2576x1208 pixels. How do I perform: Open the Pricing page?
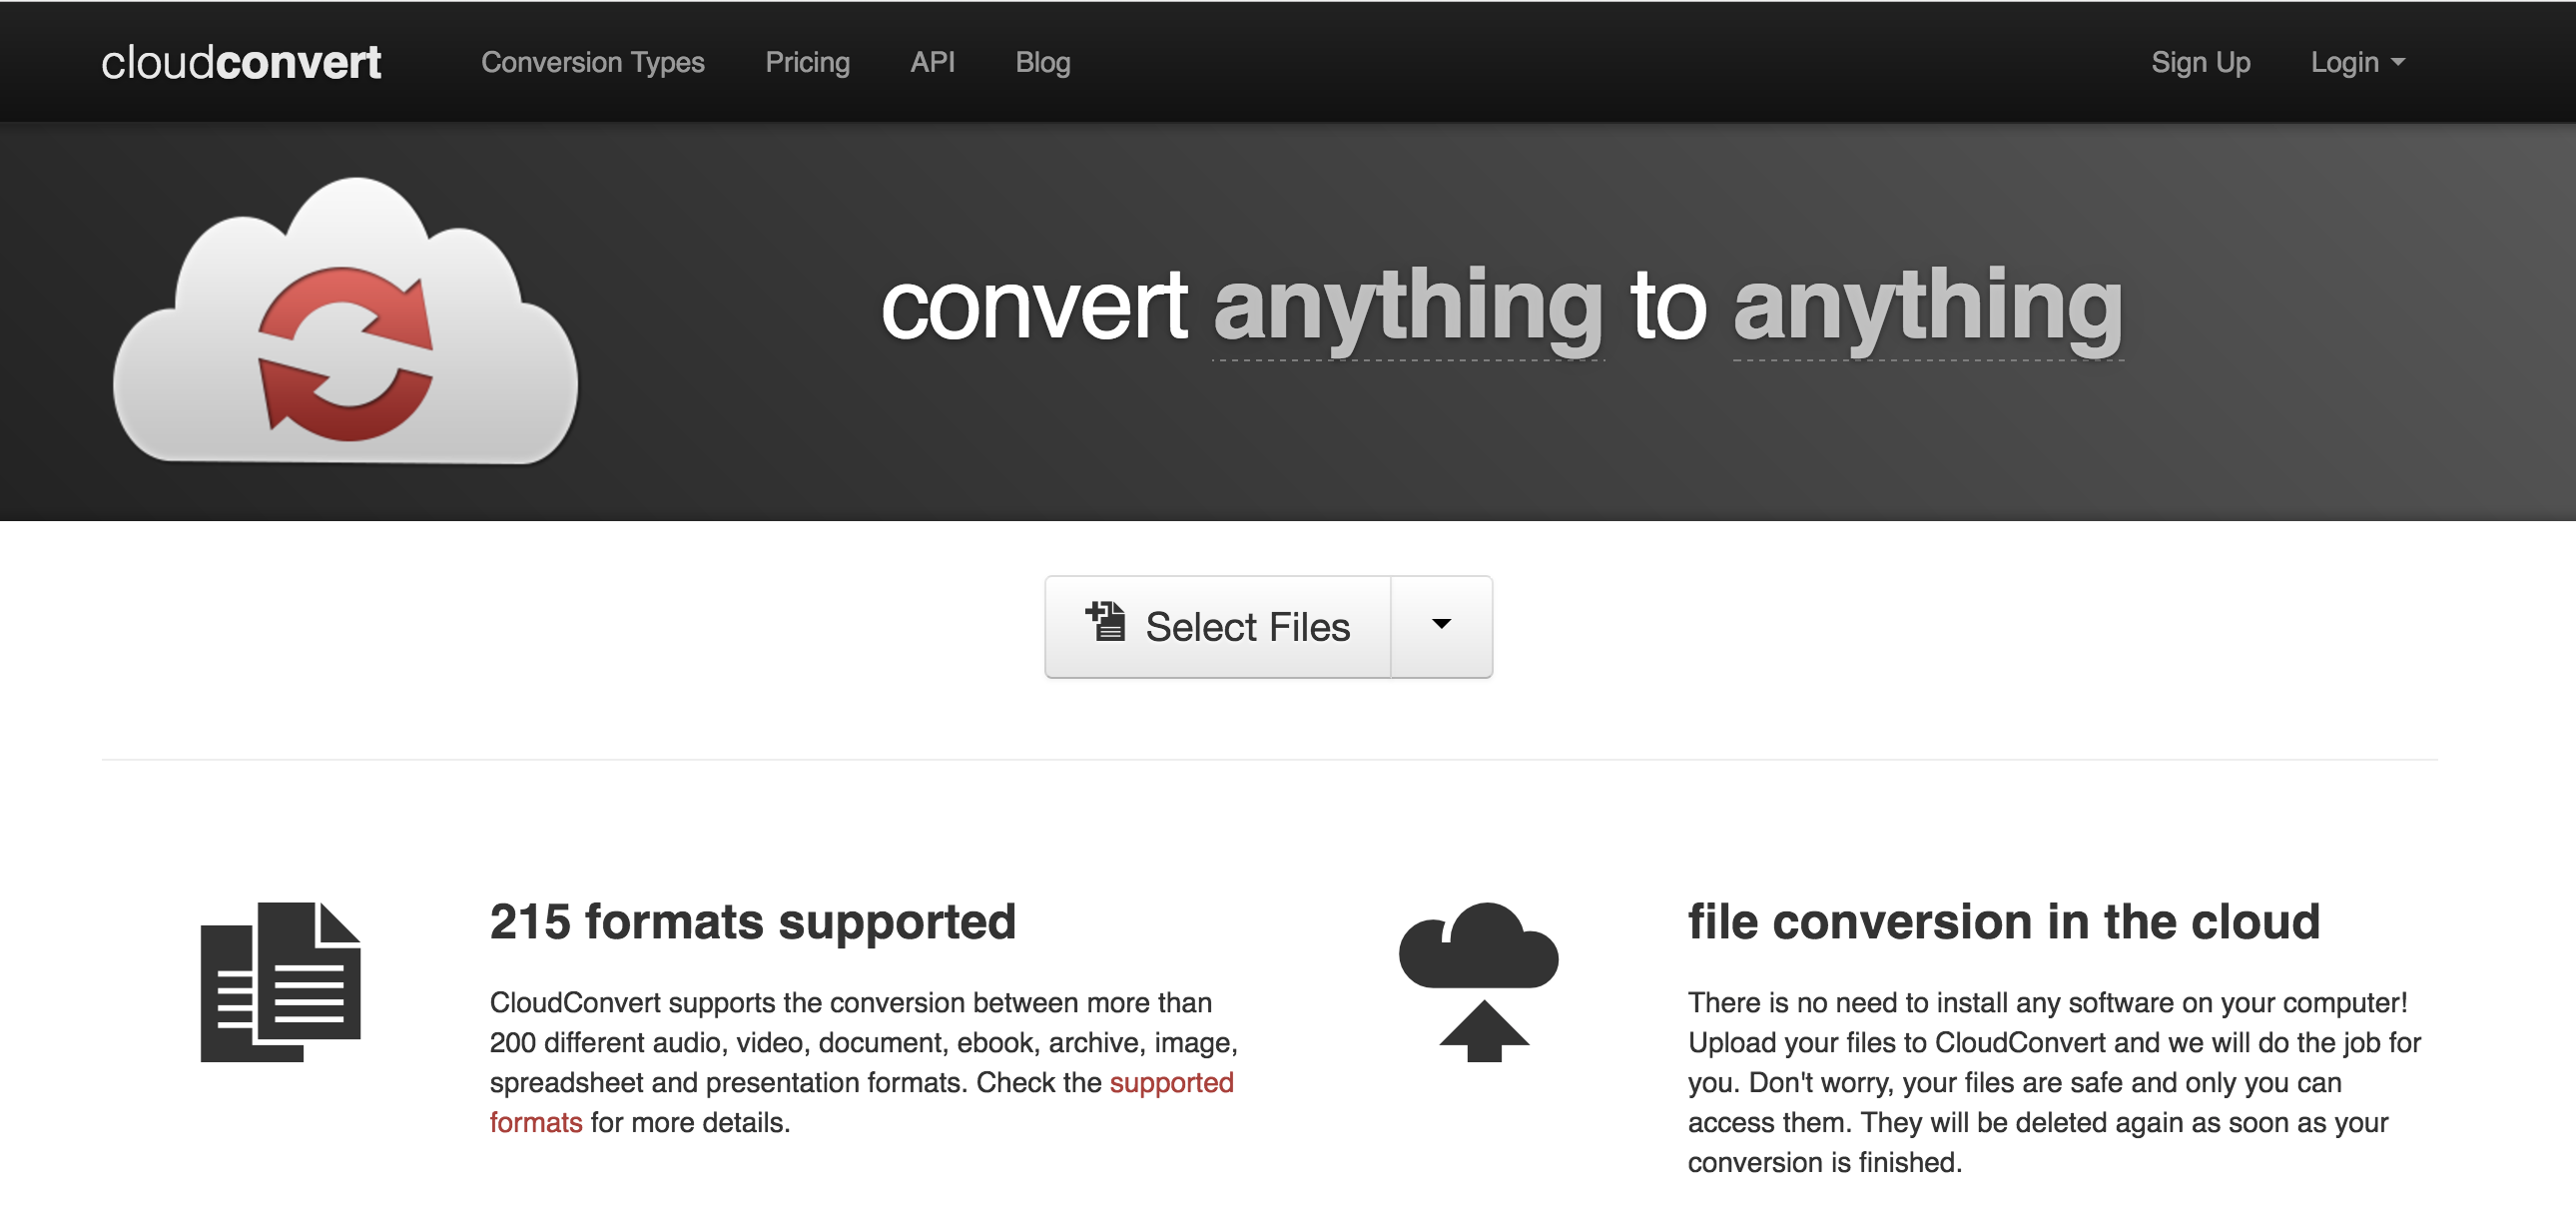point(807,62)
